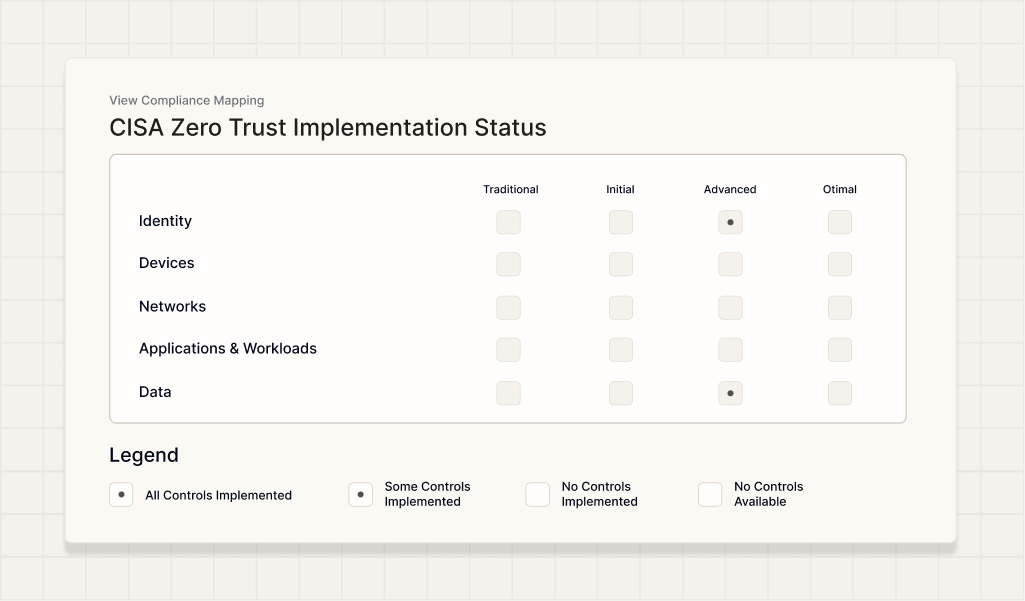Open the View Compliance Mapping link
Image resolution: width=1025 pixels, height=601 pixels.
click(x=186, y=100)
